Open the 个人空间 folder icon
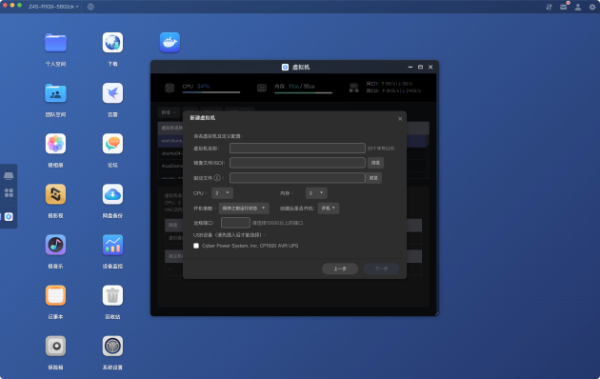Viewport: 600px width, 379px height. pos(55,42)
